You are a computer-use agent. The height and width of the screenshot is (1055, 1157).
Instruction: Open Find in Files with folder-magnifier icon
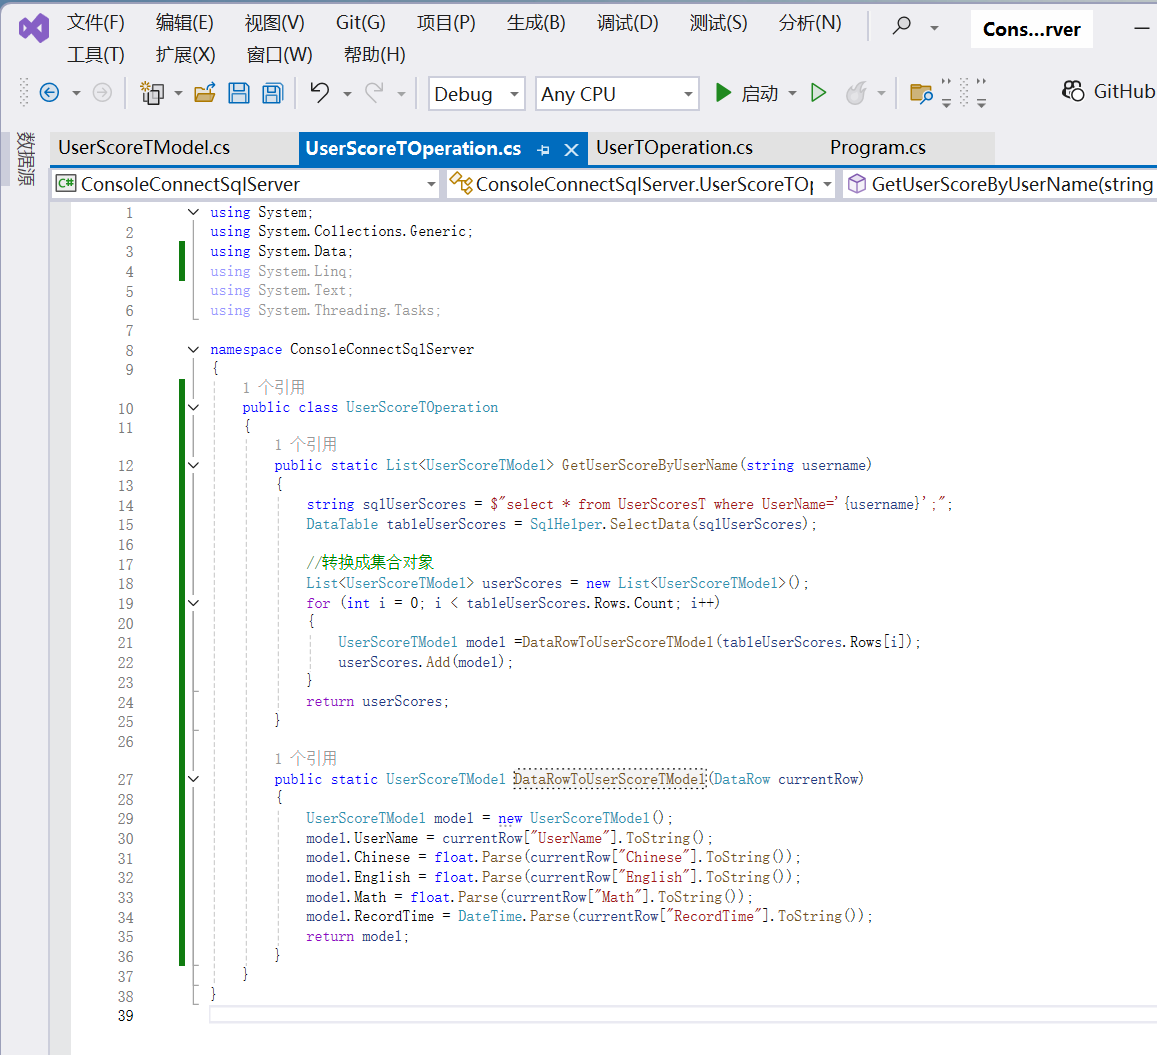[x=921, y=93]
